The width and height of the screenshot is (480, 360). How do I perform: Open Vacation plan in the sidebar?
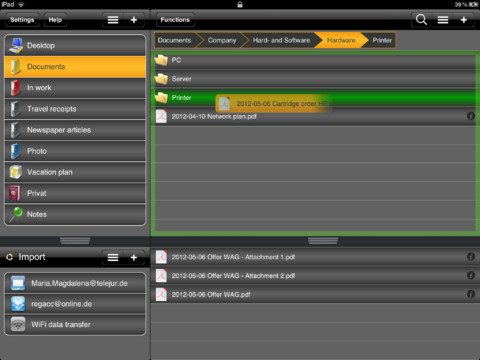[x=75, y=172]
